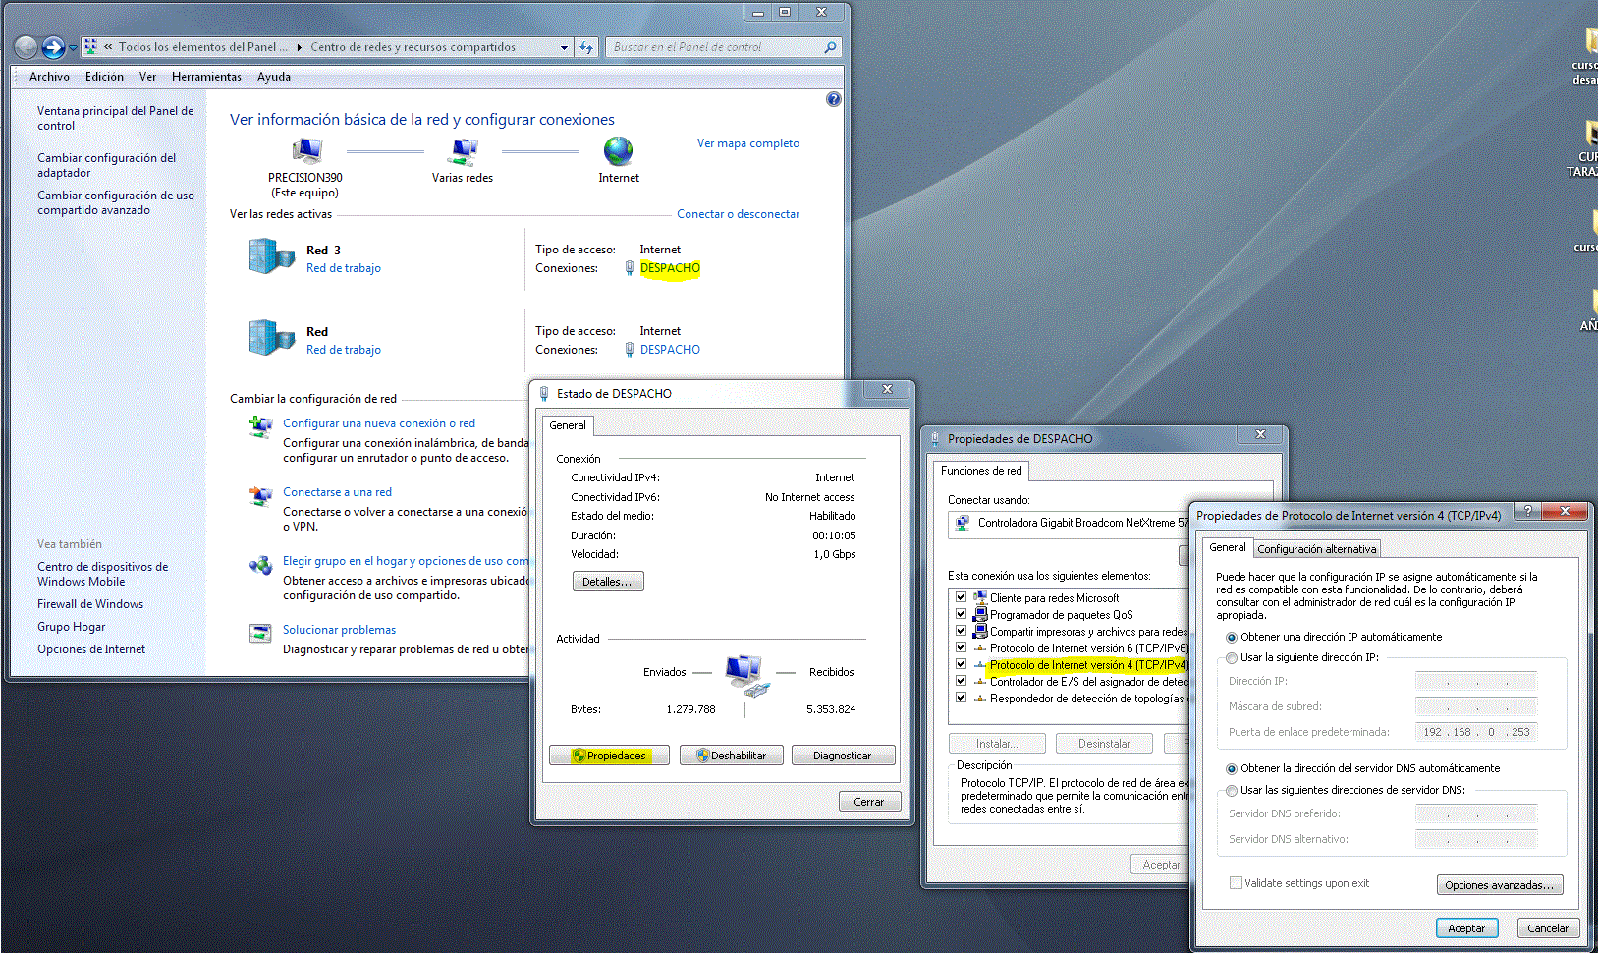Click the Cliente para redes Microsoft icon
Image resolution: width=1598 pixels, height=953 pixels.
coord(980,597)
